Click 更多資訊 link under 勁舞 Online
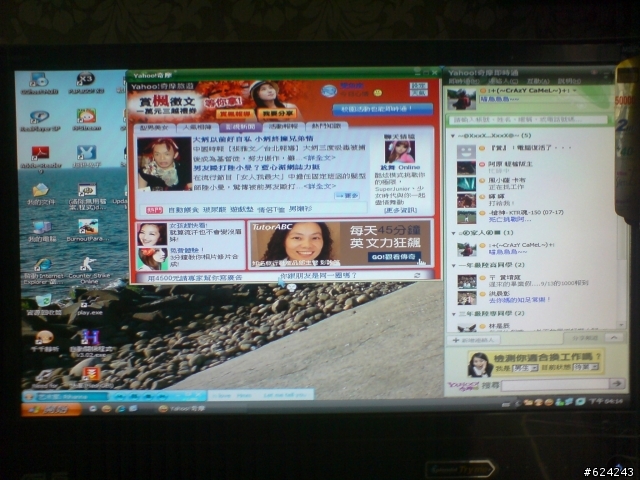640x480 pixels. pos(400,210)
